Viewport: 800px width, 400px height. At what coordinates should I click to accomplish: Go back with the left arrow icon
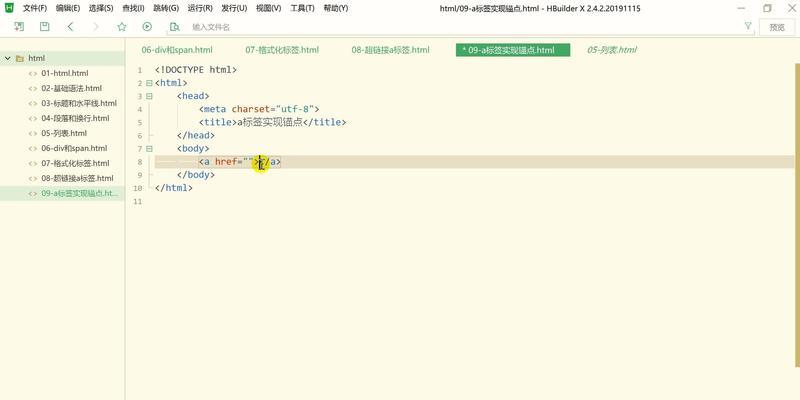tap(70, 27)
